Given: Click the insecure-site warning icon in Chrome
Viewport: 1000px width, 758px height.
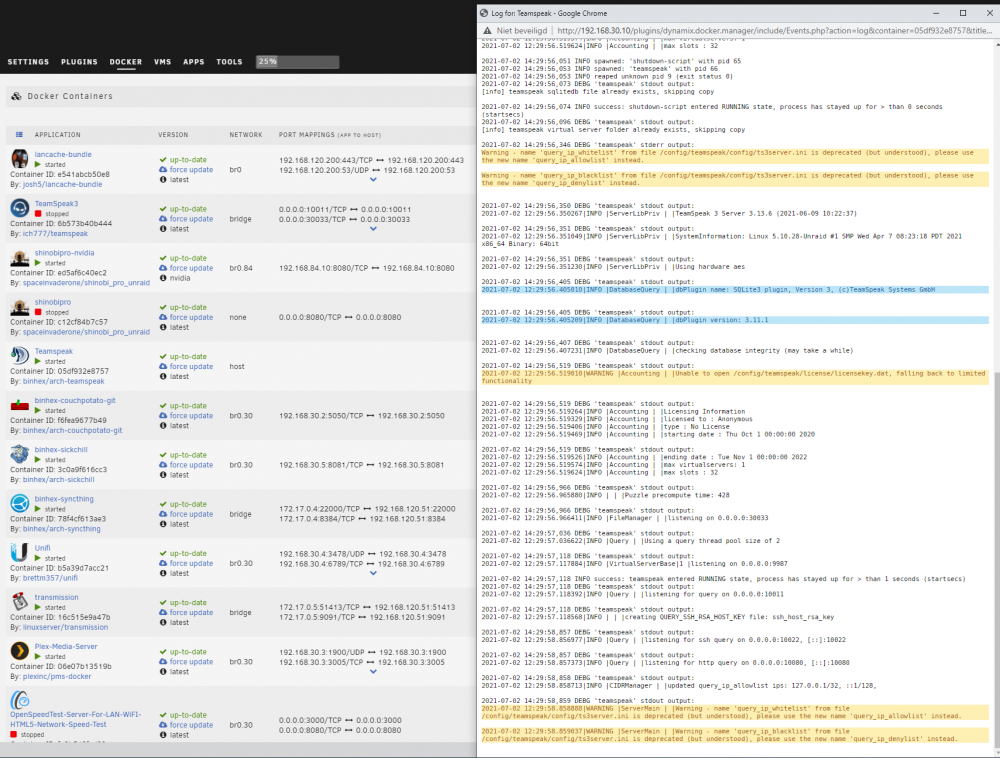Looking at the screenshot, I should tap(487, 31).
